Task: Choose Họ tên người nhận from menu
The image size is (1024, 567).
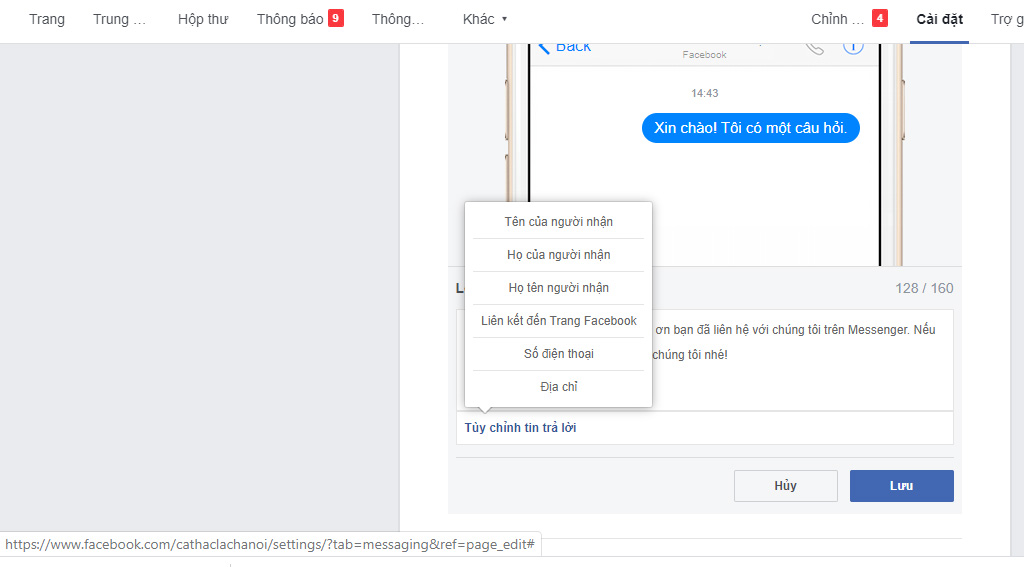Action: (x=558, y=288)
